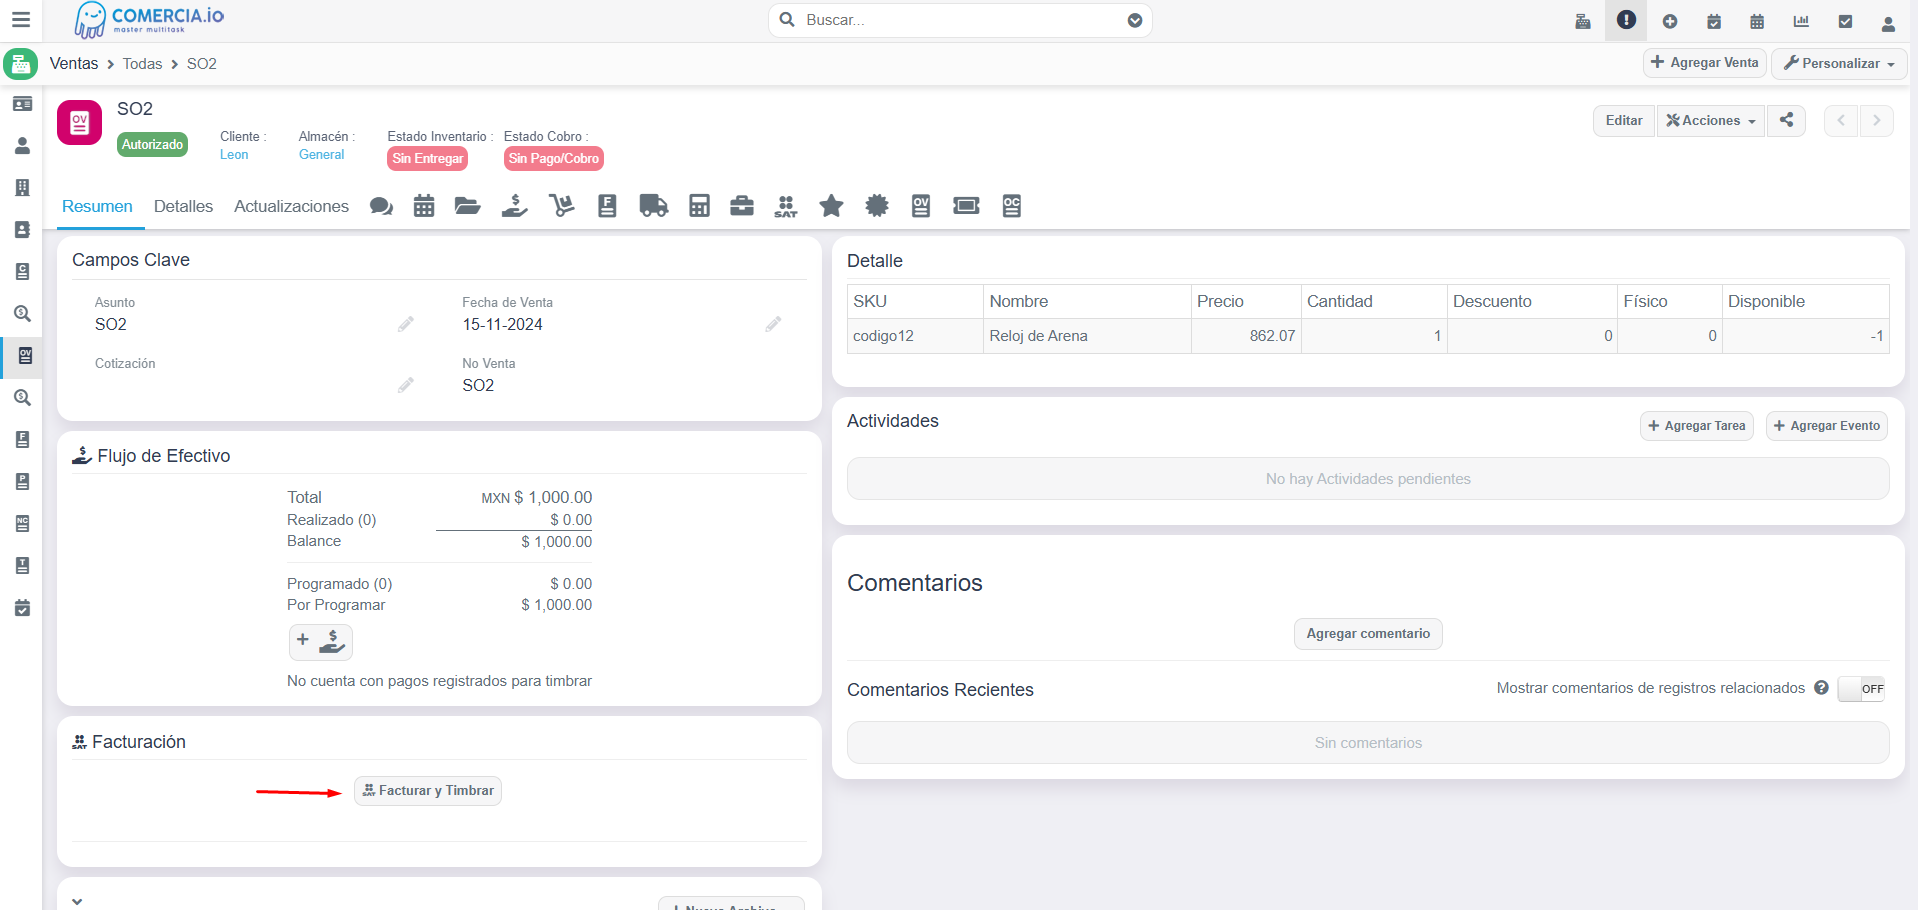Open the calendar grid icon in top bar
1918x910 pixels.
pyautogui.click(x=1757, y=21)
